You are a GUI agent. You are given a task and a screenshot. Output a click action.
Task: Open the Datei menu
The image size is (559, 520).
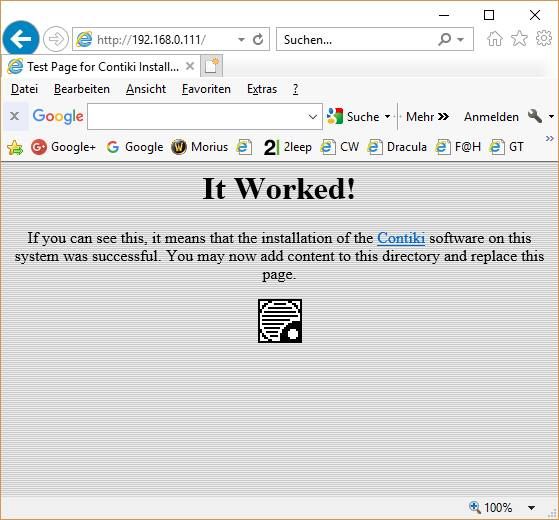(x=24, y=89)
